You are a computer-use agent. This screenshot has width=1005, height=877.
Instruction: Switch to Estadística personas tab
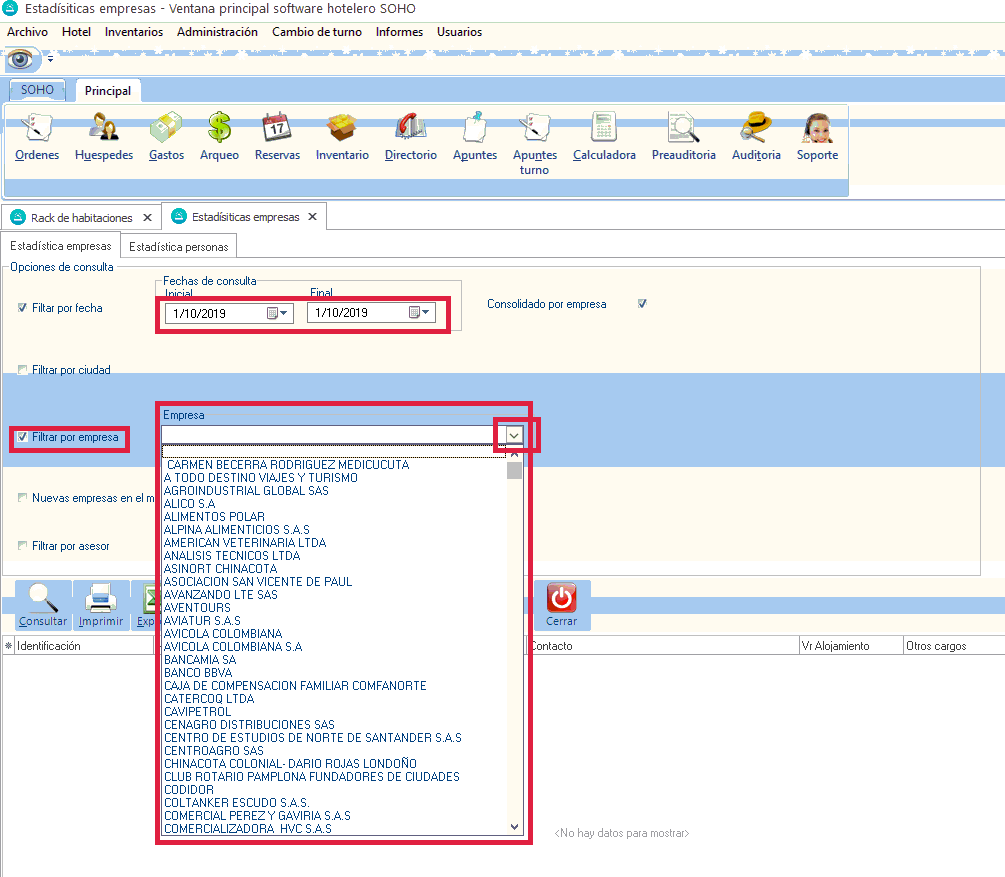tap(179, 246)
